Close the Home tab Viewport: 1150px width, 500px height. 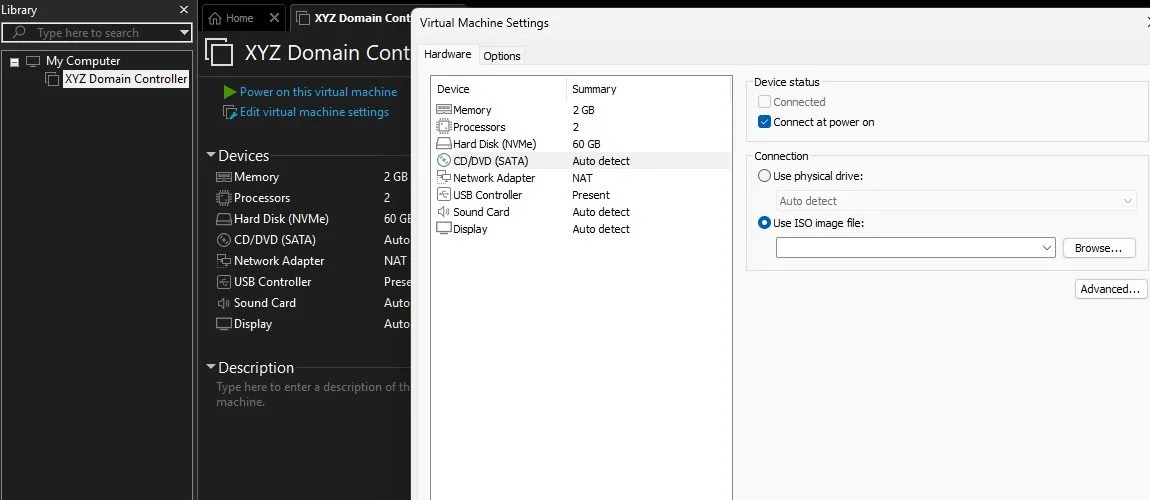(x=274, y=18)
